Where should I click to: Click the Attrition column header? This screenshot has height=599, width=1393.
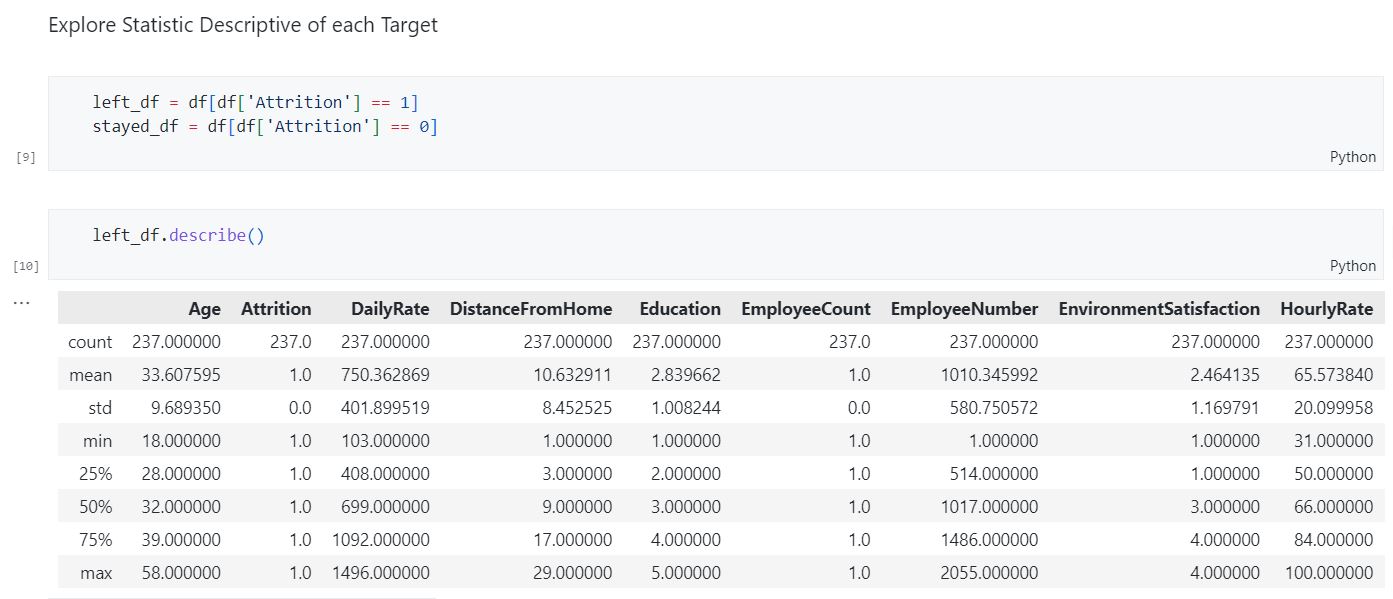276,309
